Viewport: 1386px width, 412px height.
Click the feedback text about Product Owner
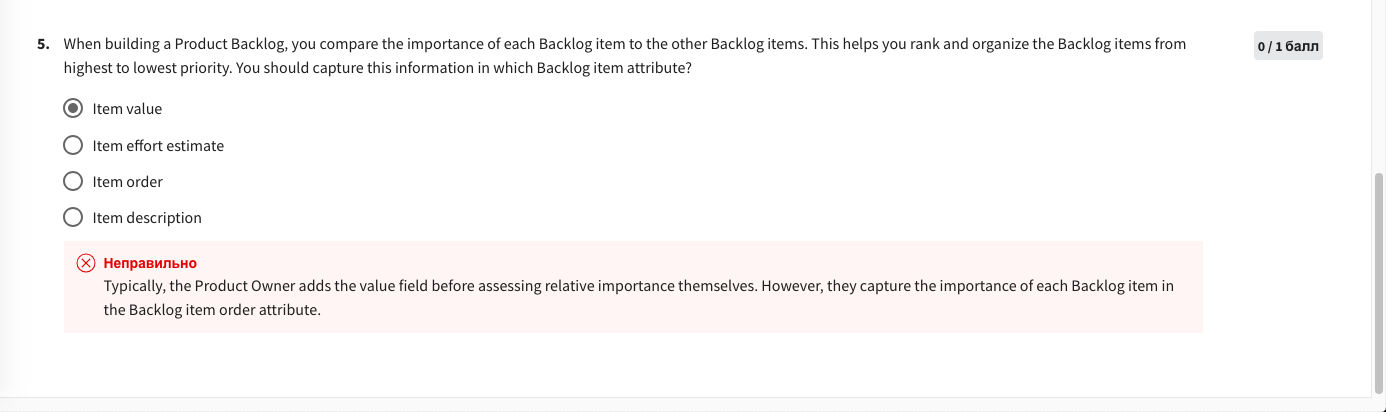coord(638,298)
